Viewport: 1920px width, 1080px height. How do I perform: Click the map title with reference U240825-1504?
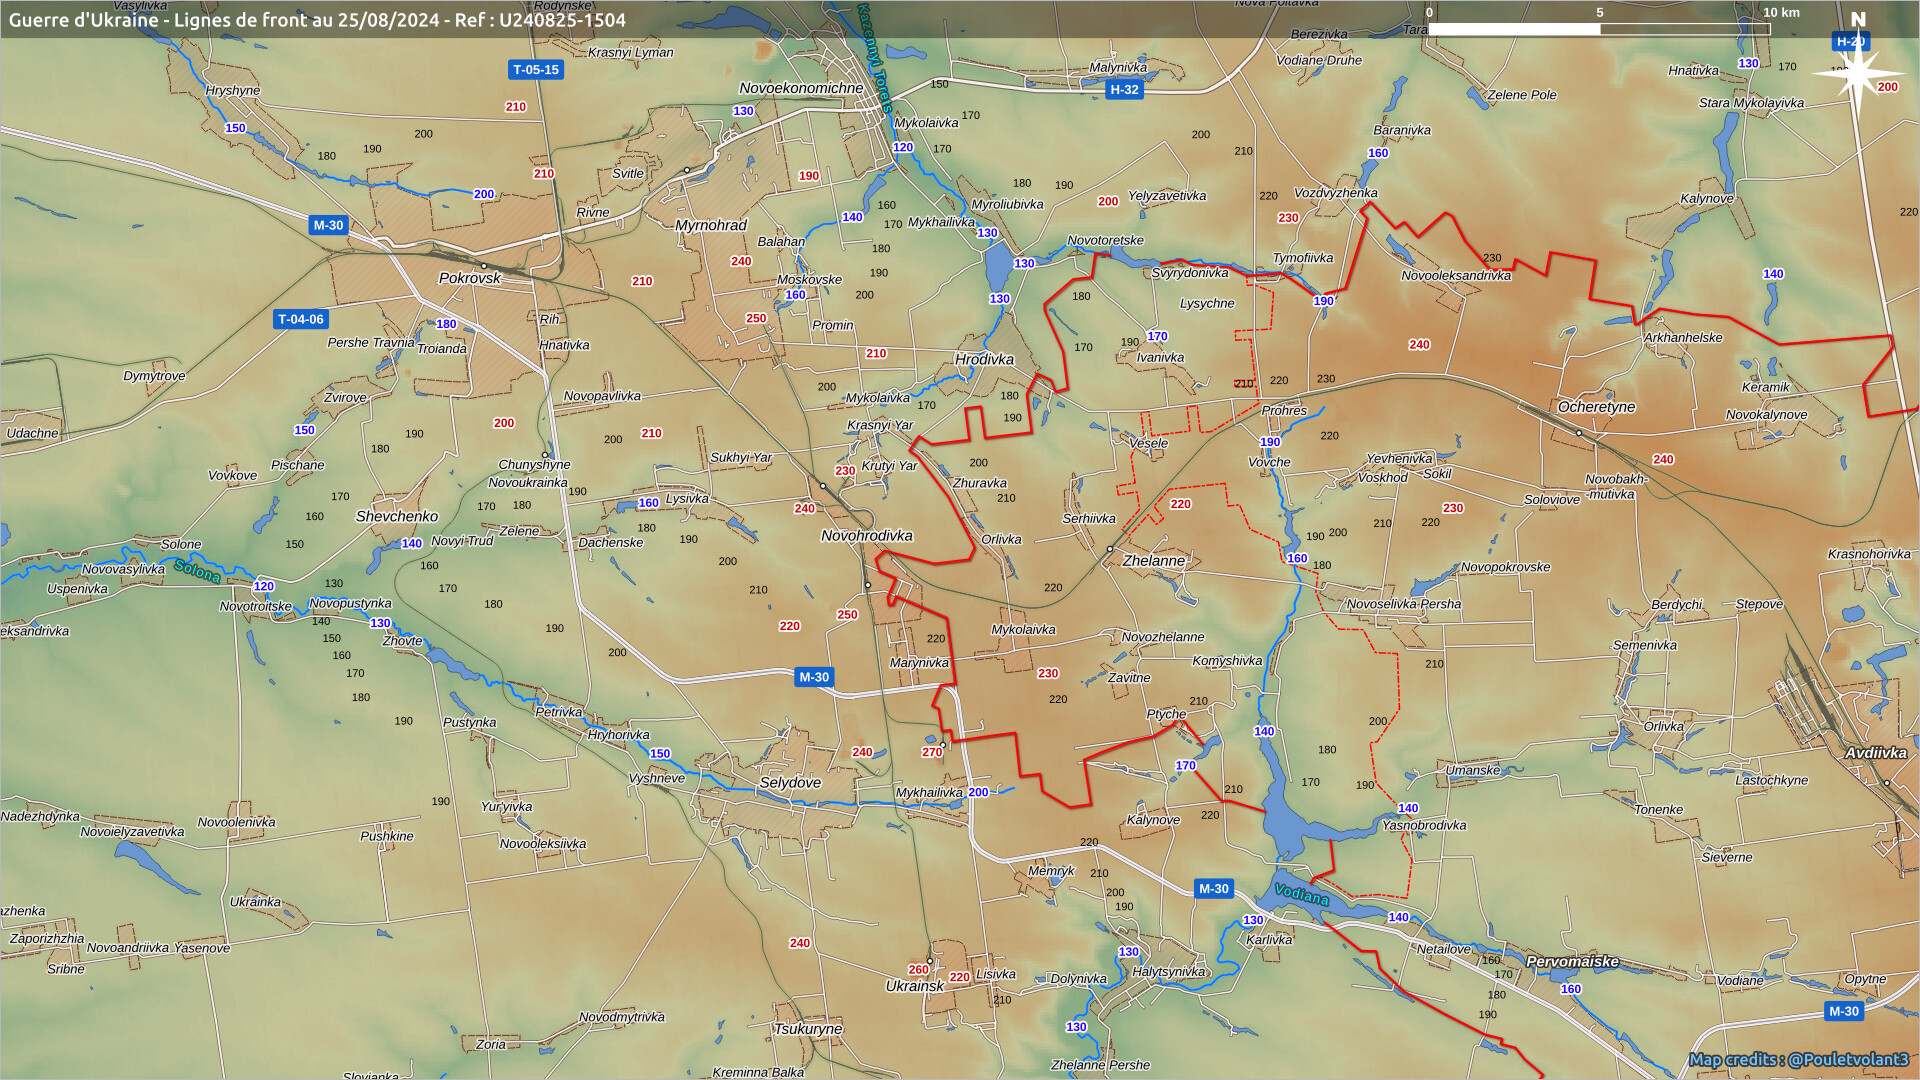pos(317,20)
